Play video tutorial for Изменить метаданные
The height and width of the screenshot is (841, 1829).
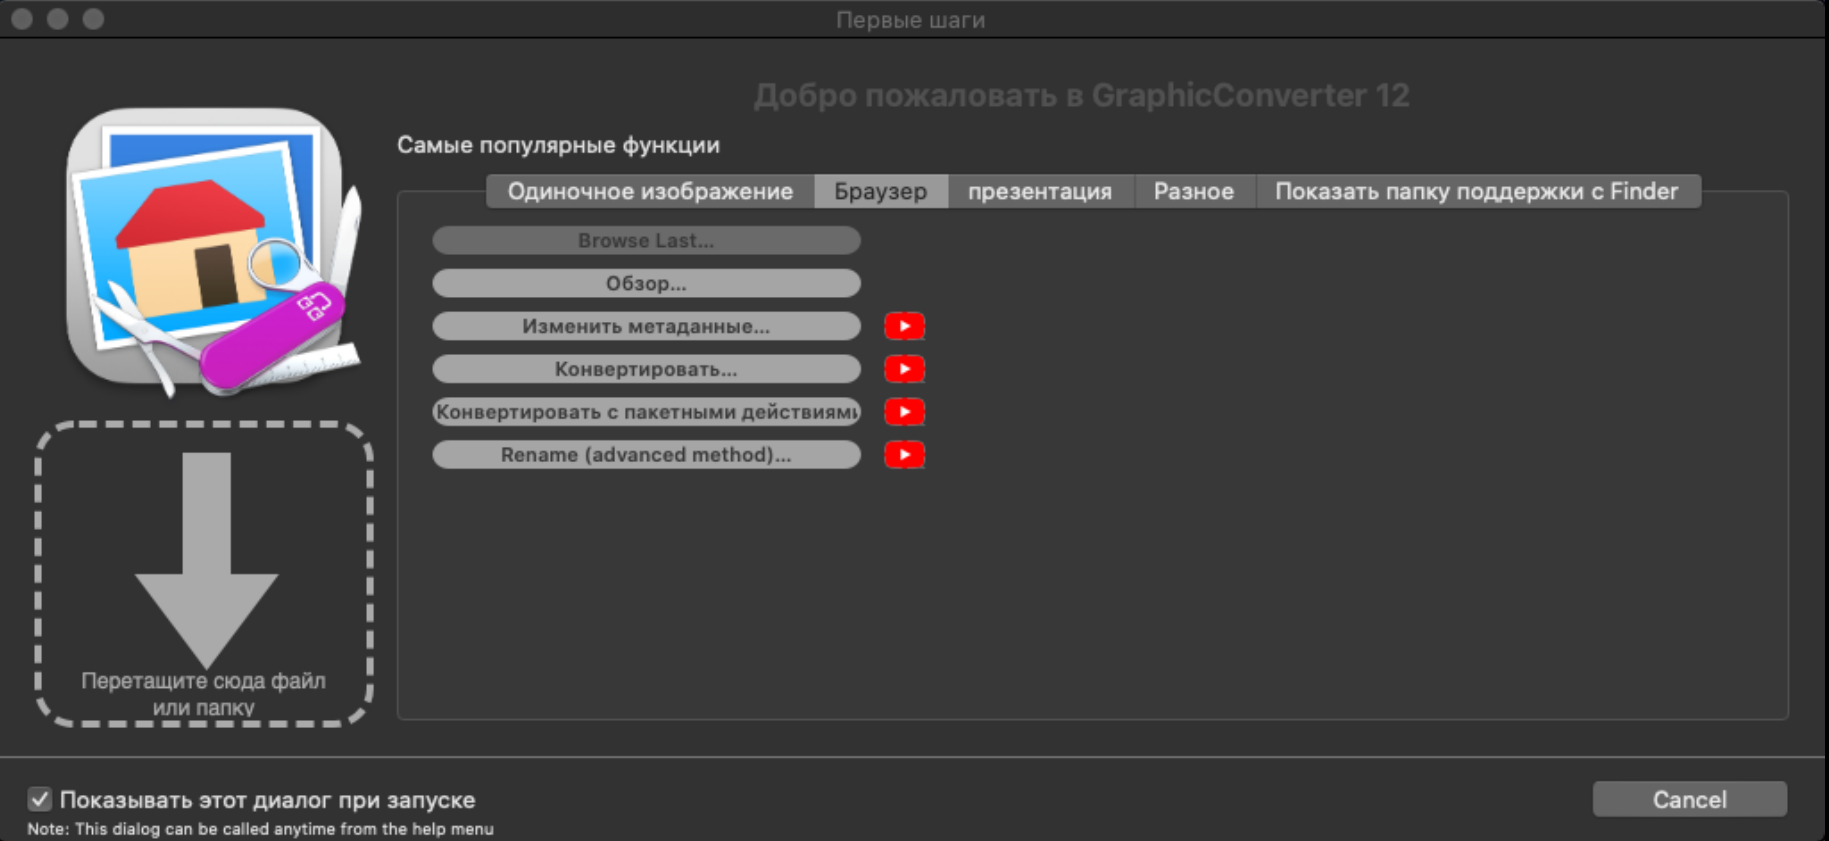pyautogui.click(x=904, y=326)
